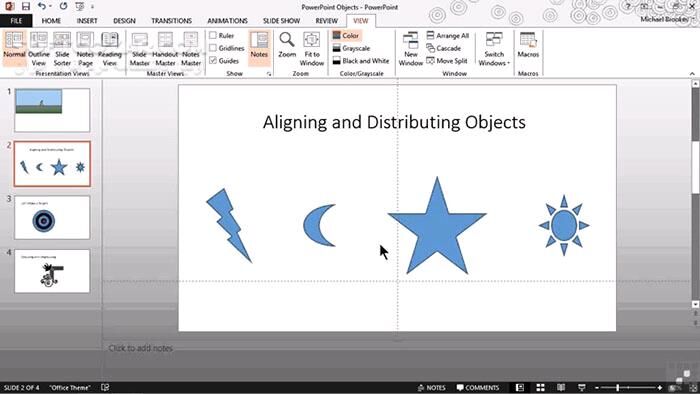Toggle NOTES in status bar
700x394 pixels.
[x=431, y=387]
